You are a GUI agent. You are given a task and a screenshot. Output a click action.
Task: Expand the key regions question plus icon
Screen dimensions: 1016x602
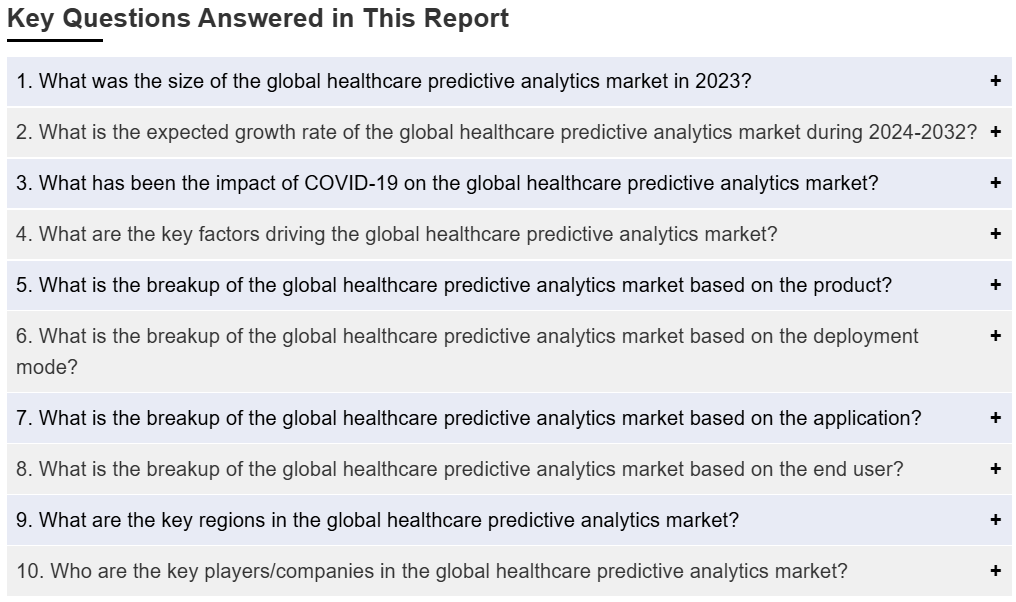(x=995, y=520)
